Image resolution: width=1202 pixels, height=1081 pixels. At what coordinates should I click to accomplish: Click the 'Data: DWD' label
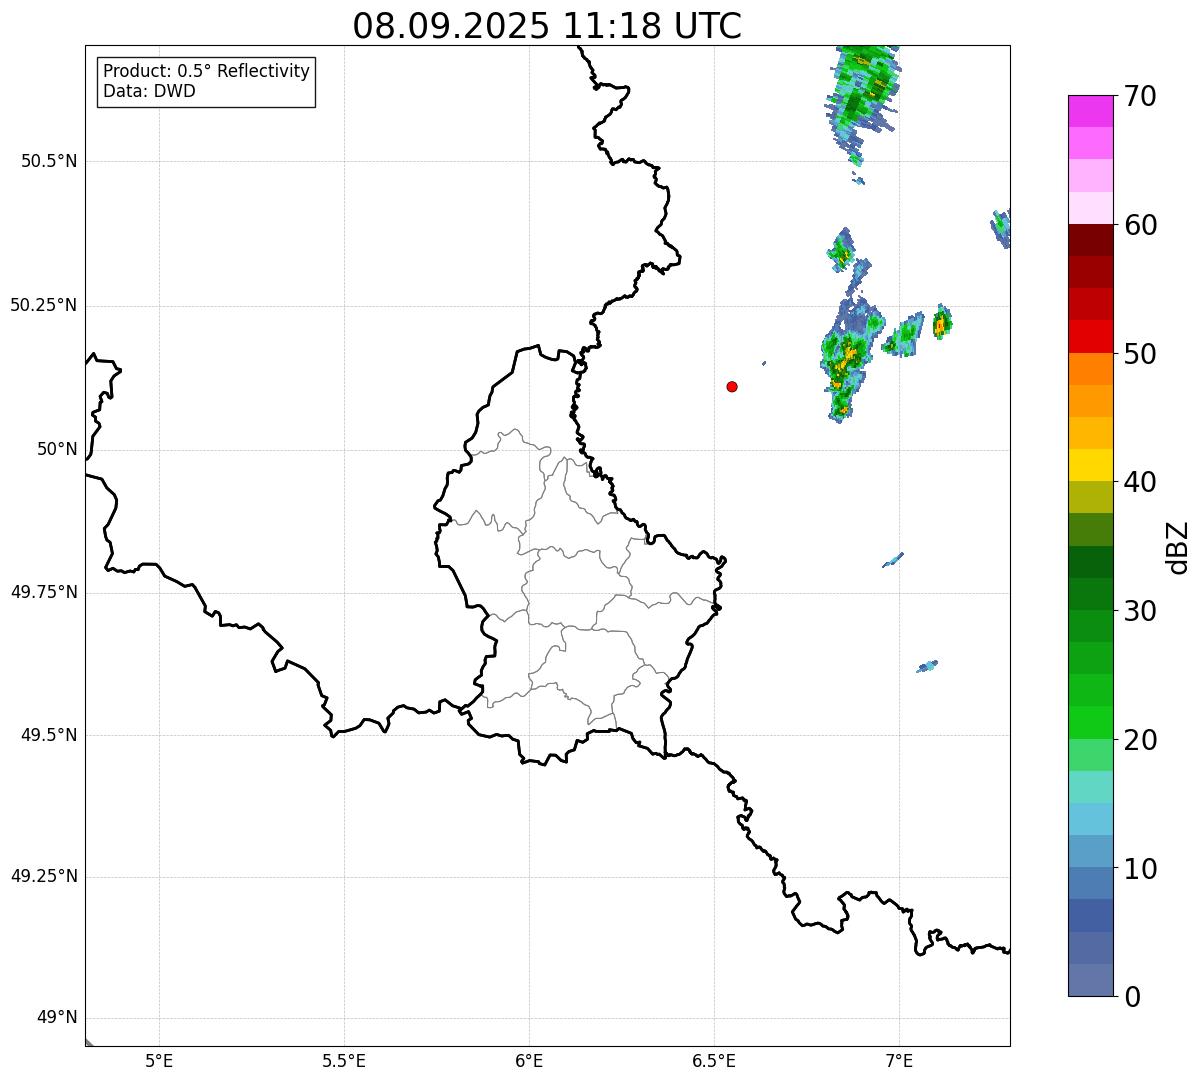[x=149, y=91]
